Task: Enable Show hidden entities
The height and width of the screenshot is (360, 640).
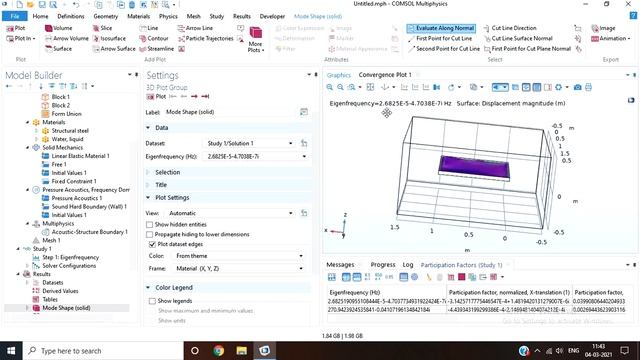Action: coord(149,224)
